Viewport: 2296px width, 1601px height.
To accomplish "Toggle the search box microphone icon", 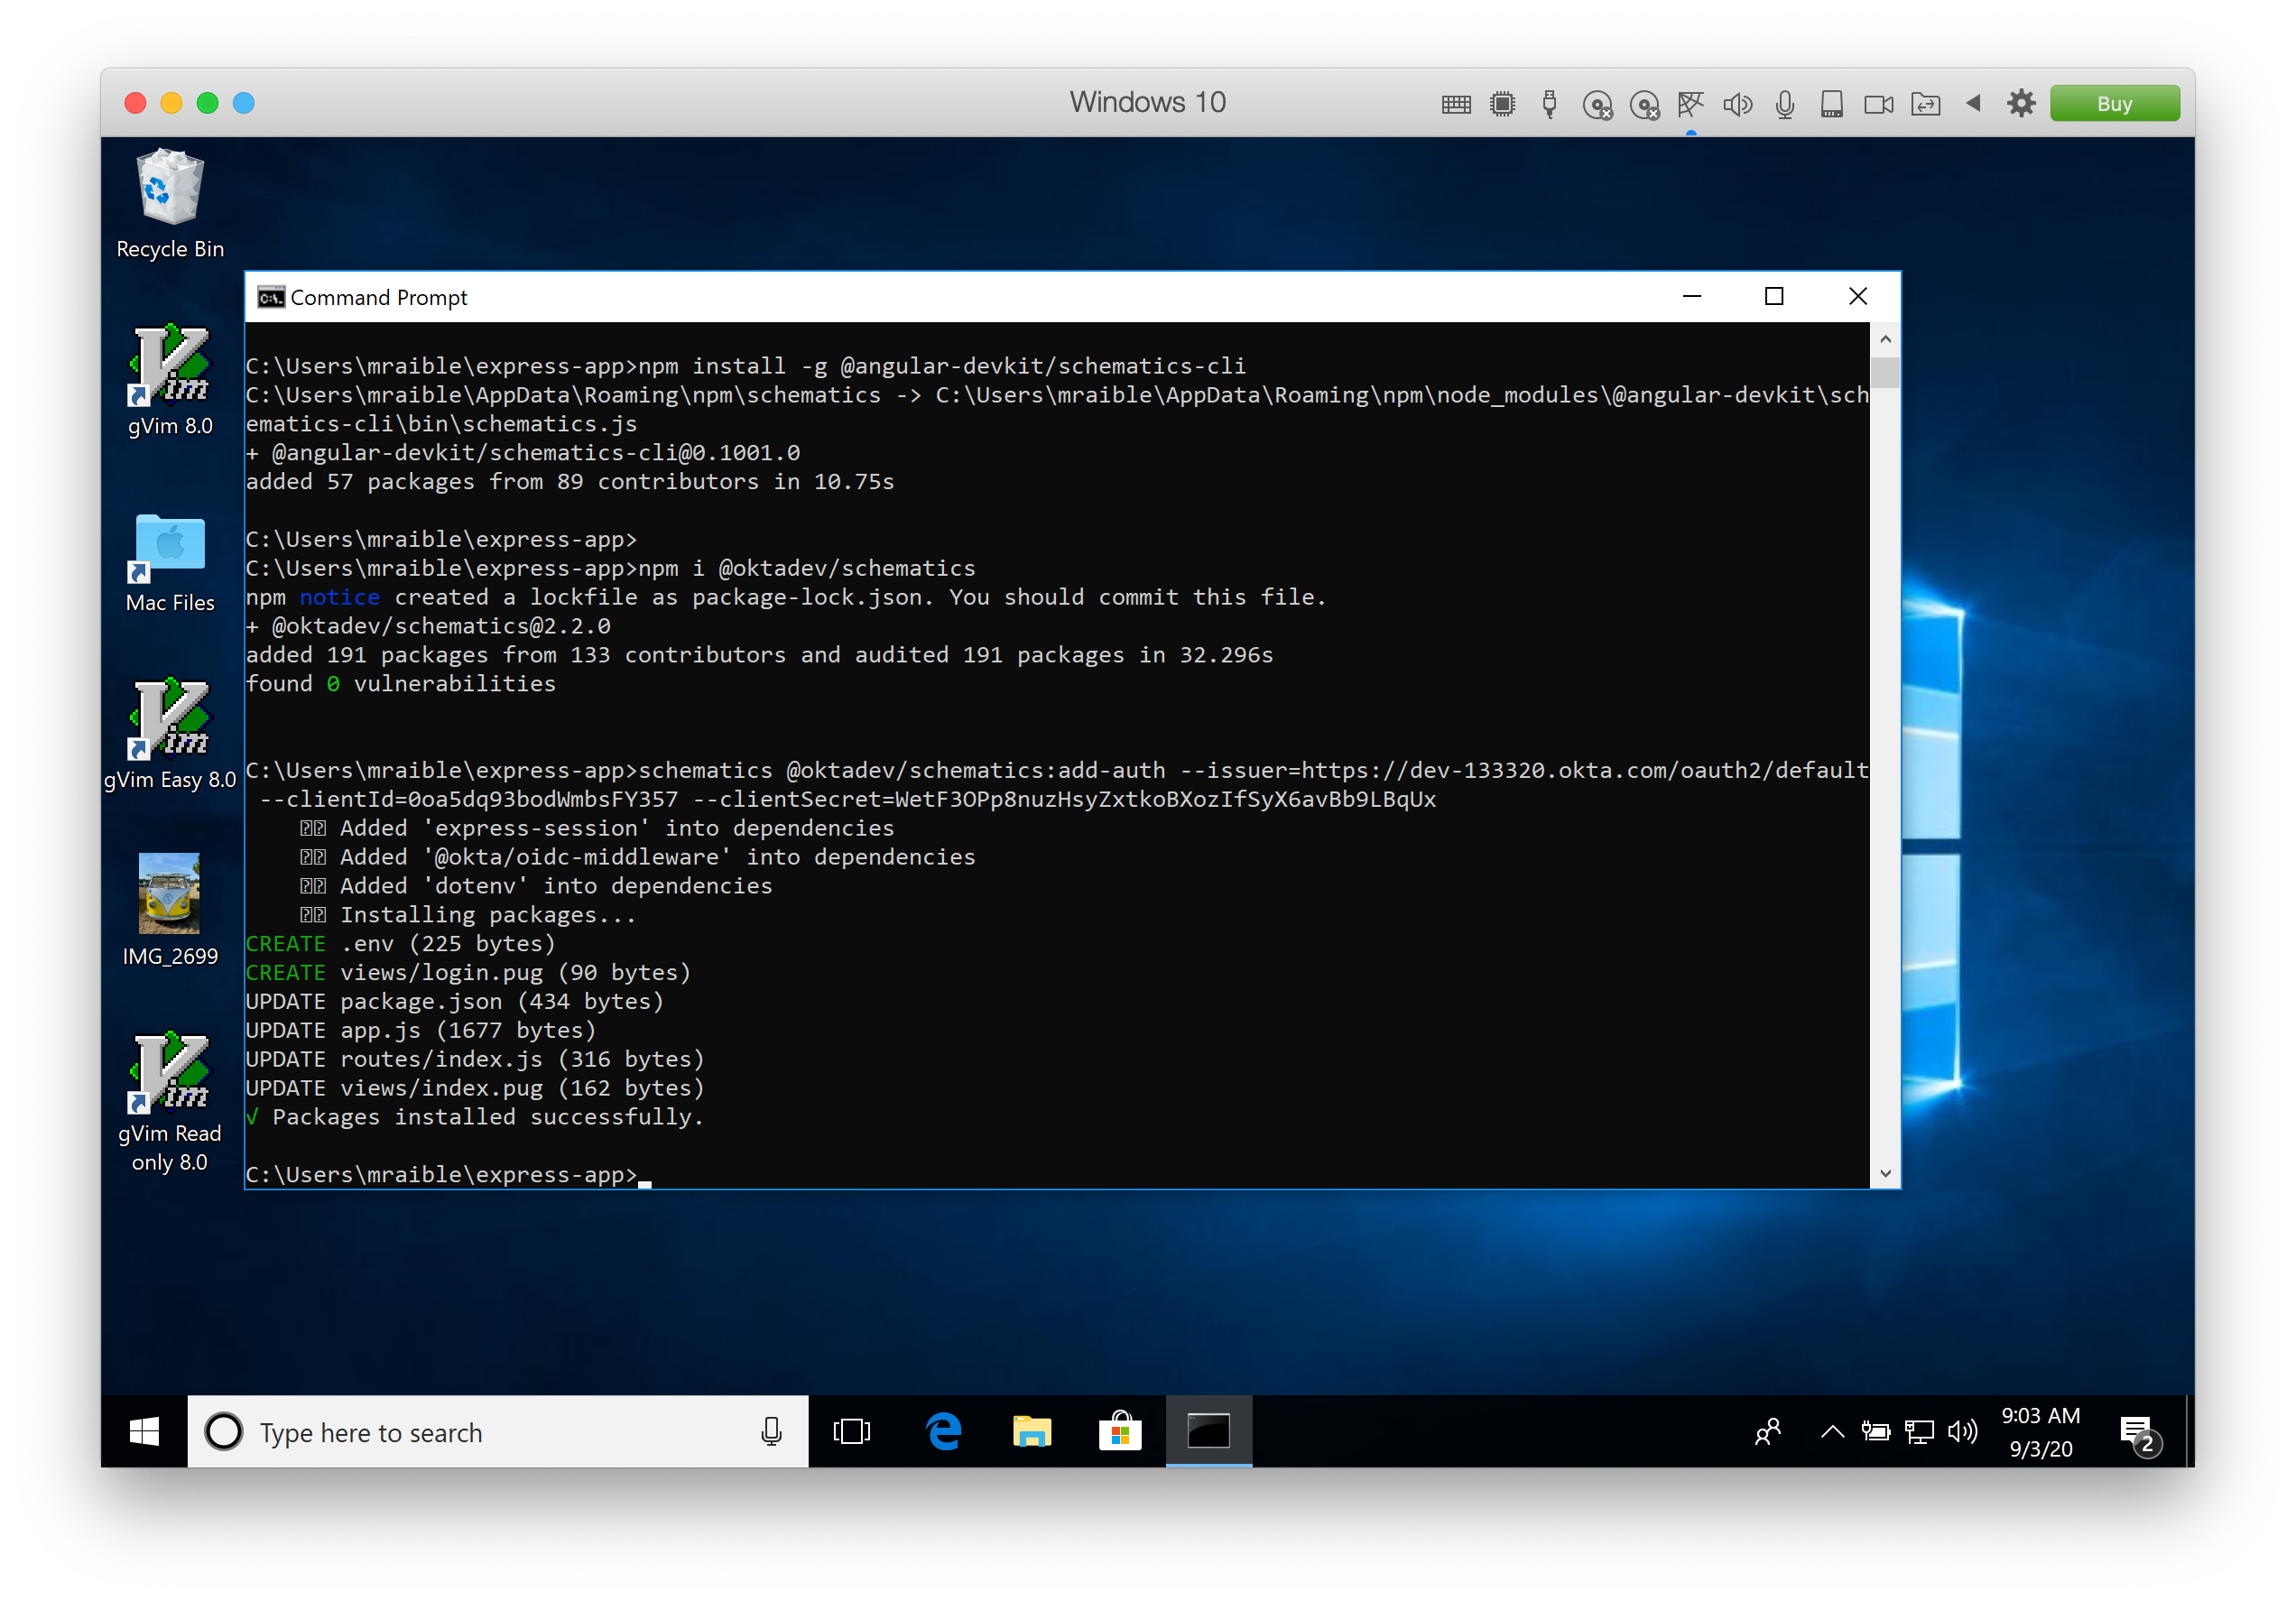I will (x=771, y=1432).
